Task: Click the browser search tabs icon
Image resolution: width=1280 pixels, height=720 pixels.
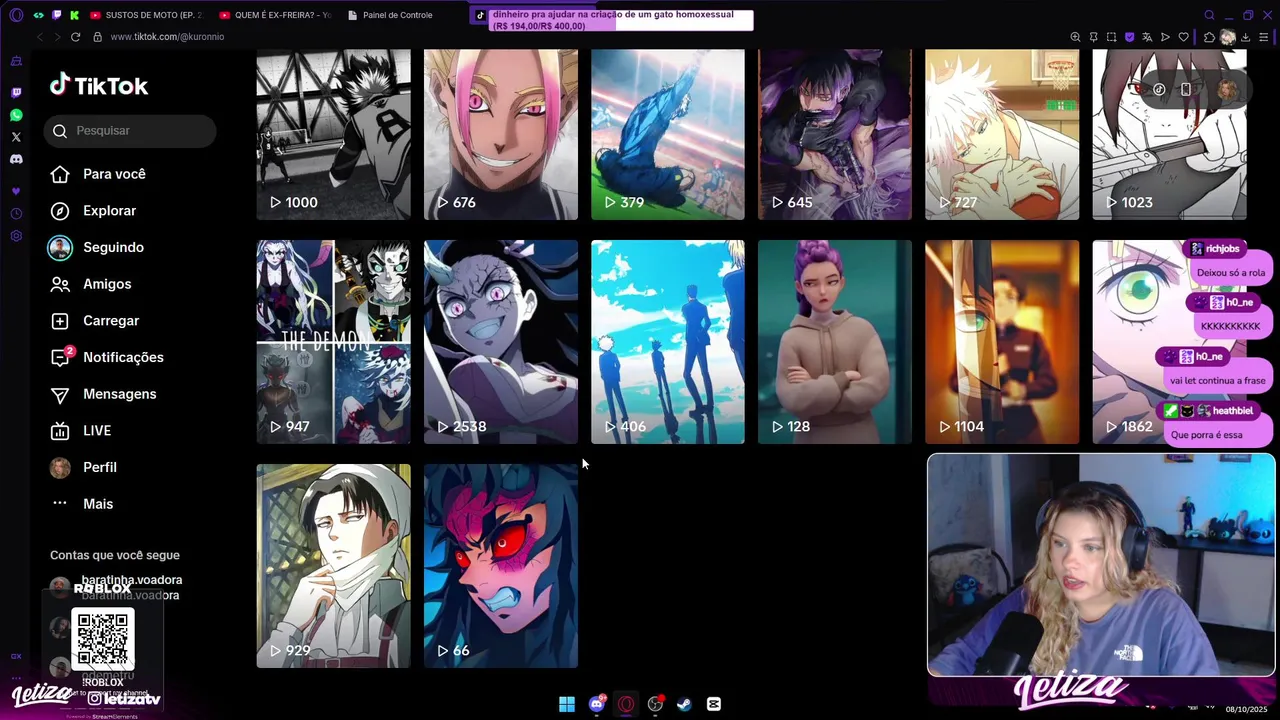Action: click(x=1209, y=15)
